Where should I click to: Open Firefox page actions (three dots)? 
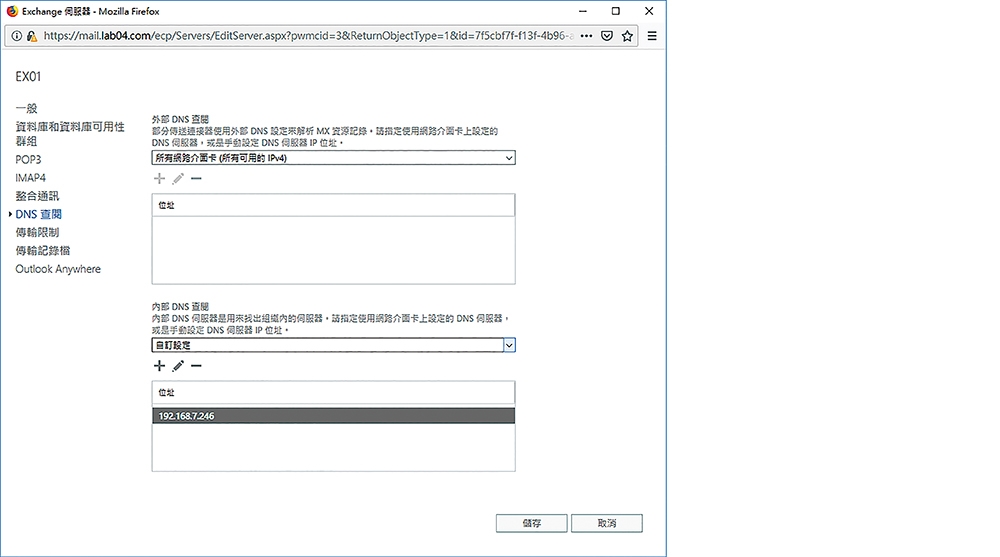(586, 36)
